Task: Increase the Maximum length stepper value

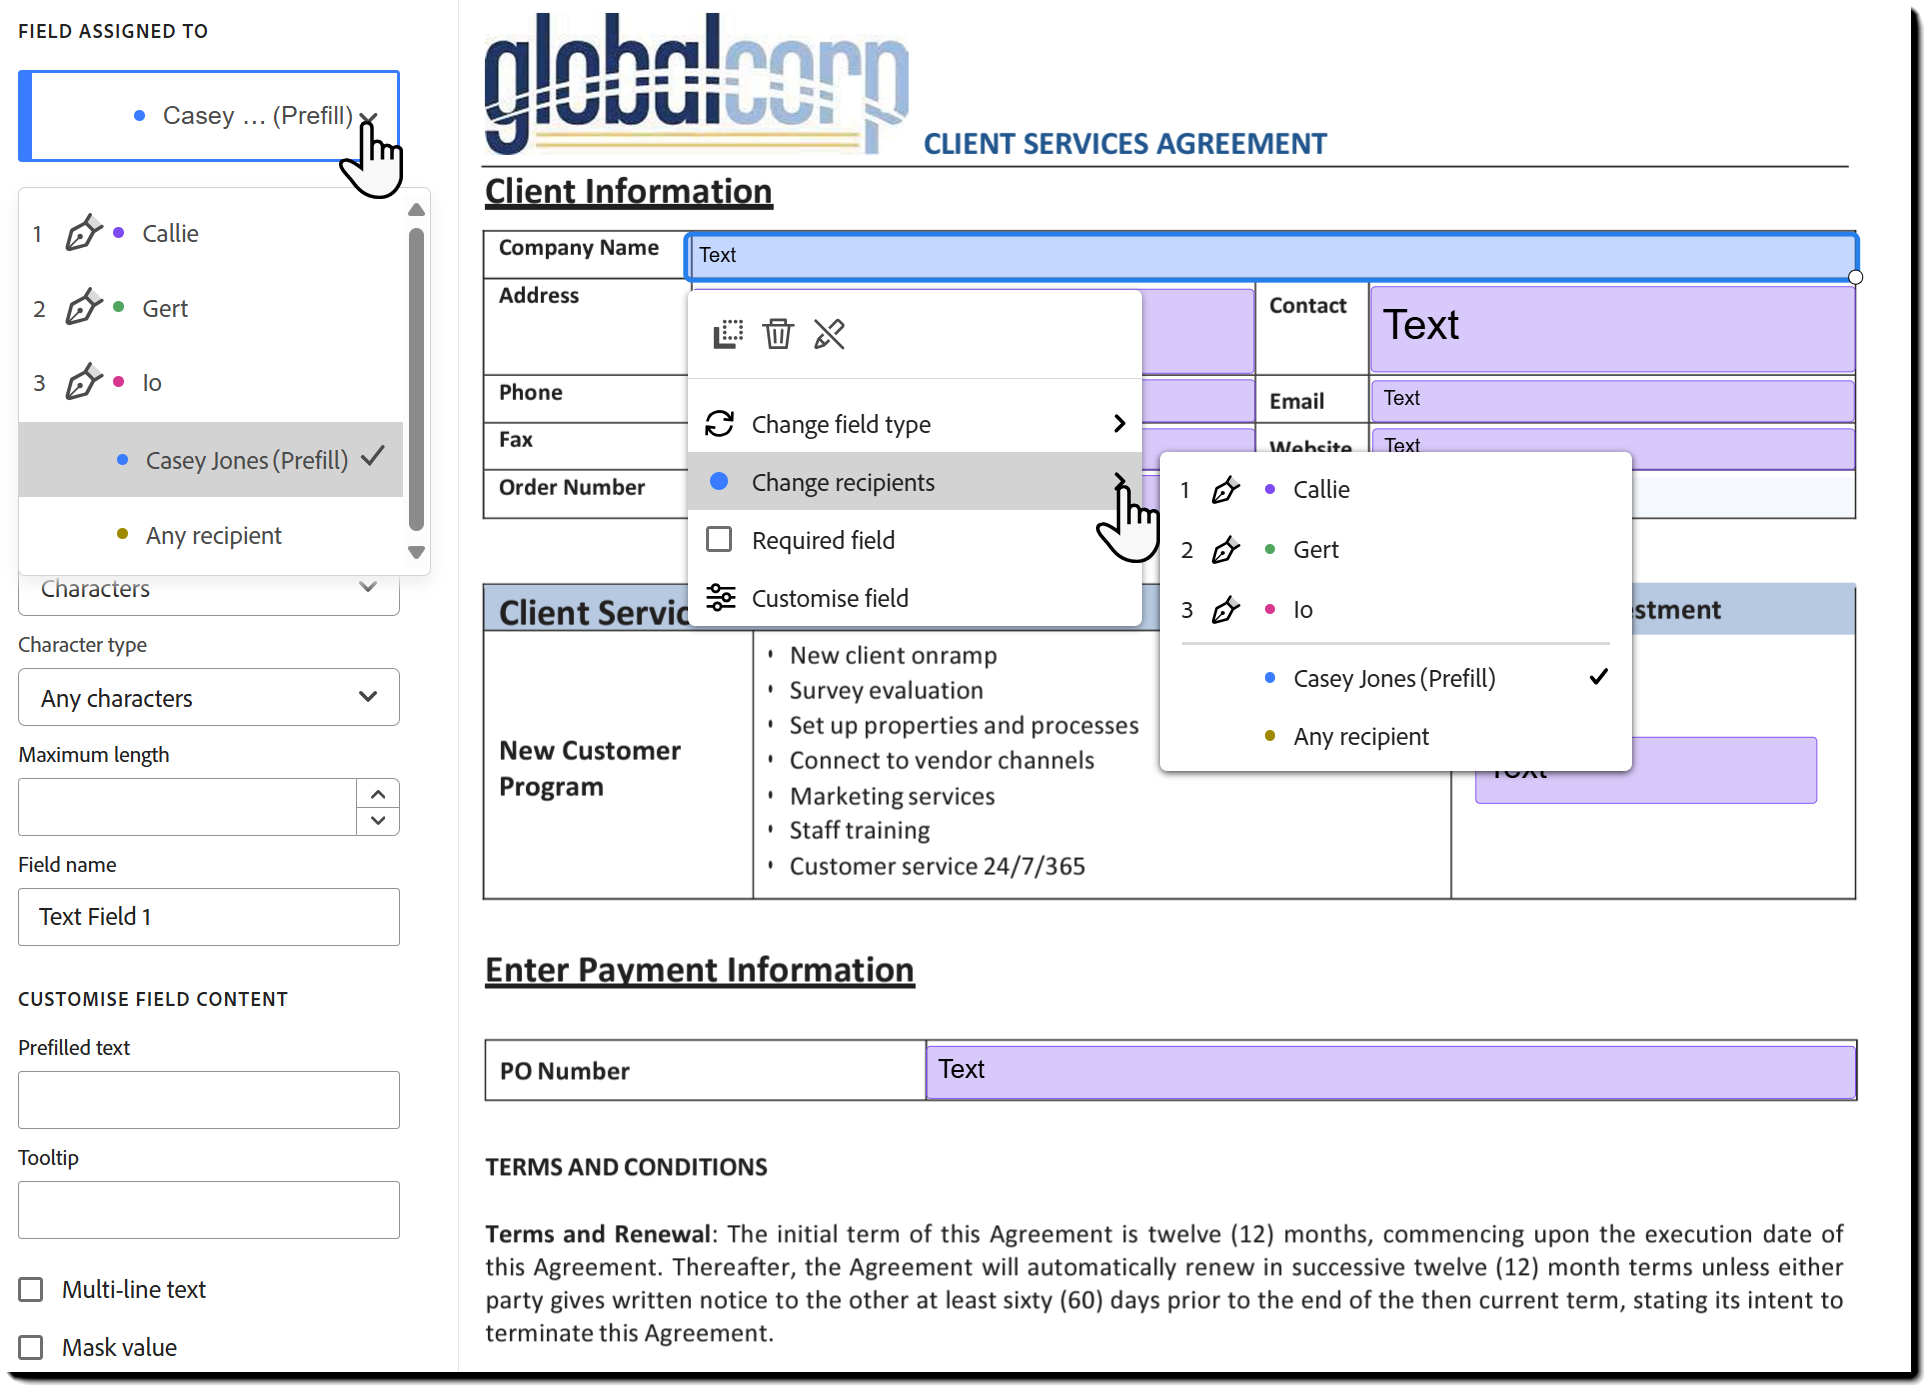Action: click(x=378, y=794)
